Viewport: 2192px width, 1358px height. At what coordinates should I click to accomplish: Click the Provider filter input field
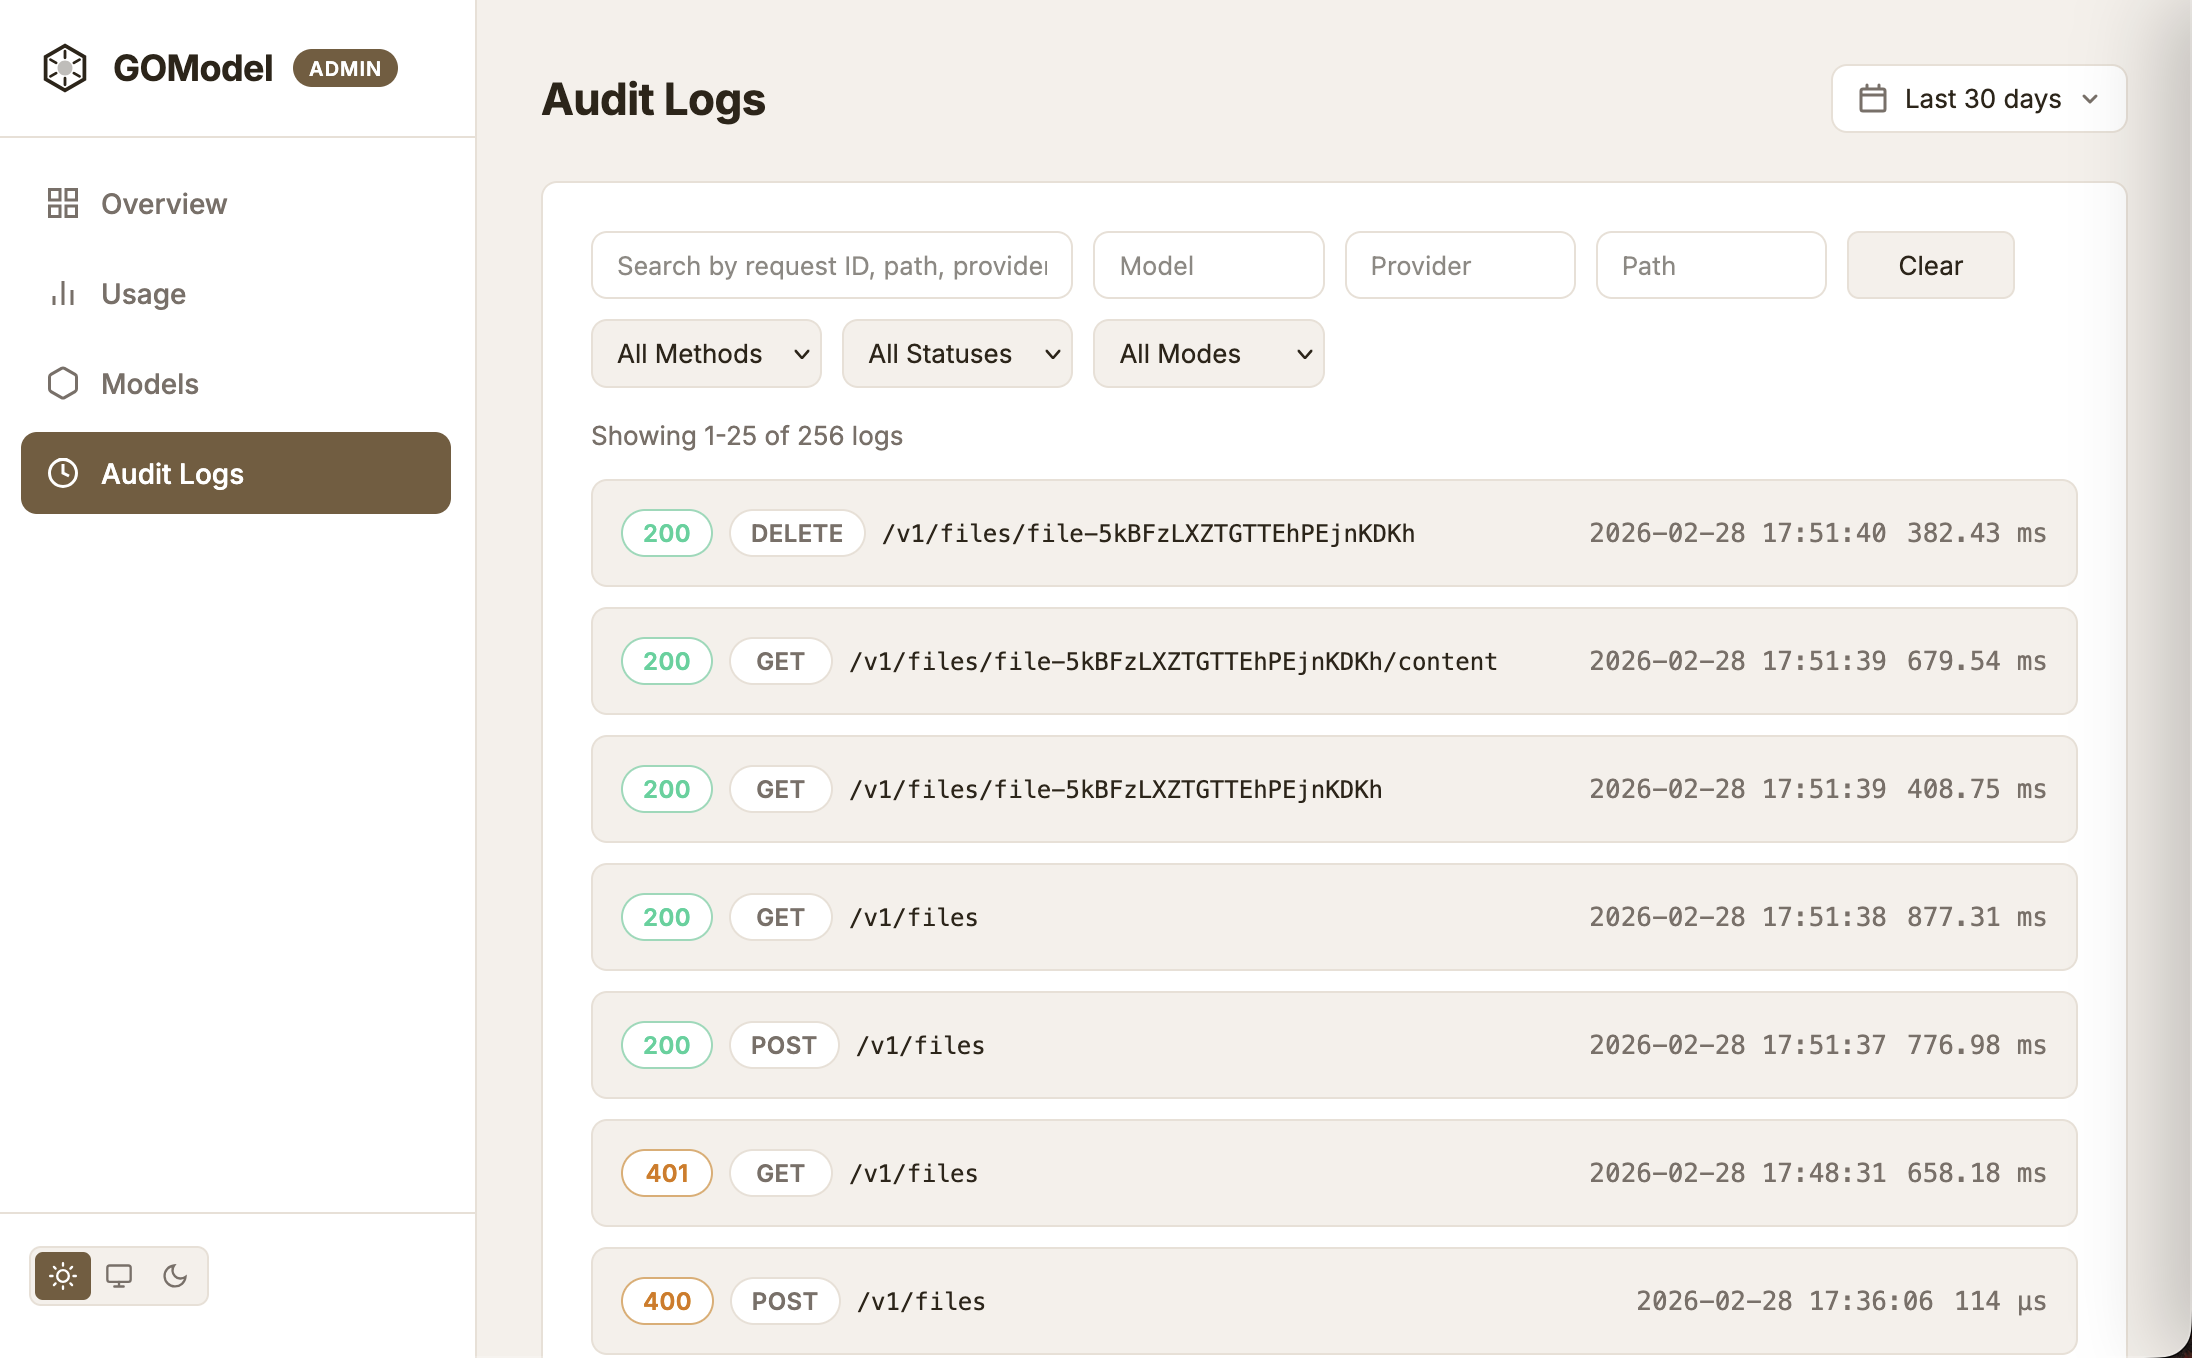click(1459, 265)
